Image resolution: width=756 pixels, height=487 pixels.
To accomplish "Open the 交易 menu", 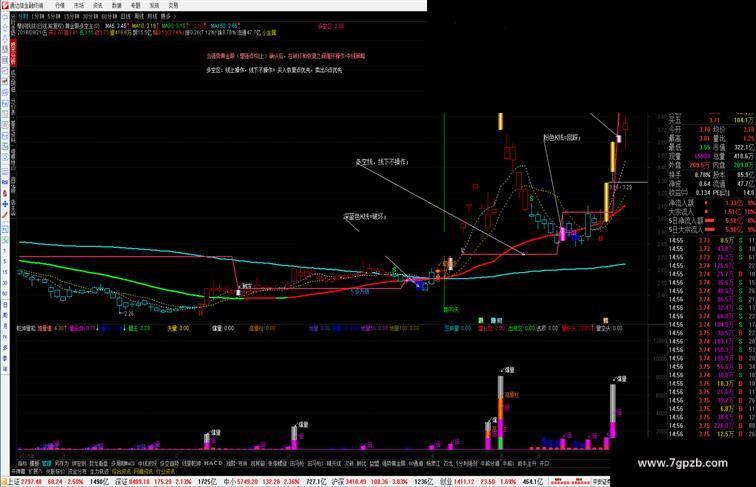I will click(173, 5).
